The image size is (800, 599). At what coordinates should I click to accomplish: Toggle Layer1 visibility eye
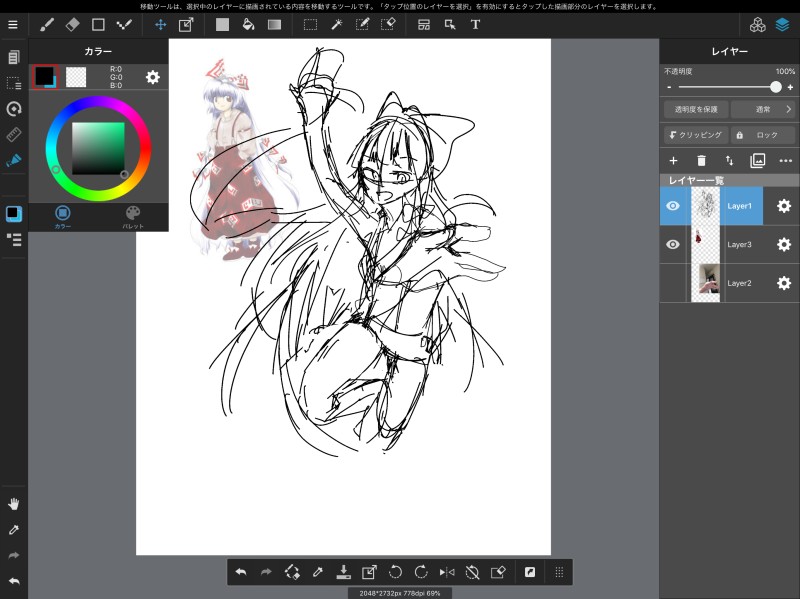point(673,206)
